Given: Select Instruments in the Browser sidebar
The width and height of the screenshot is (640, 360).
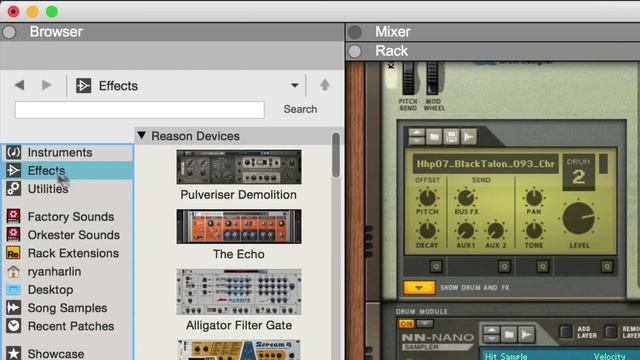Looking at the screenshot, I should click(x=67, y=152).
